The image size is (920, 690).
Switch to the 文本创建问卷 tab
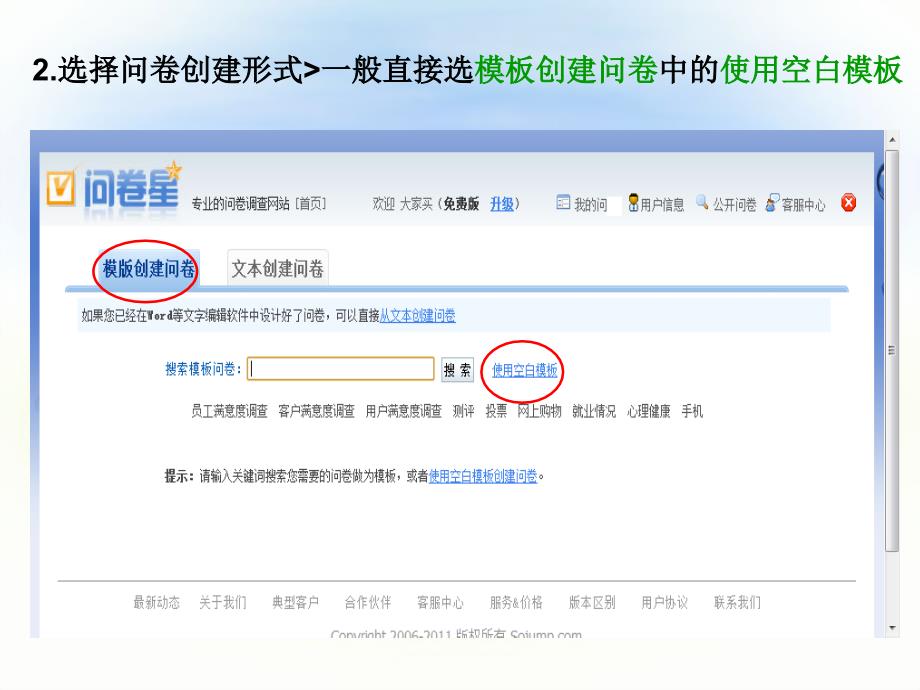278,269
